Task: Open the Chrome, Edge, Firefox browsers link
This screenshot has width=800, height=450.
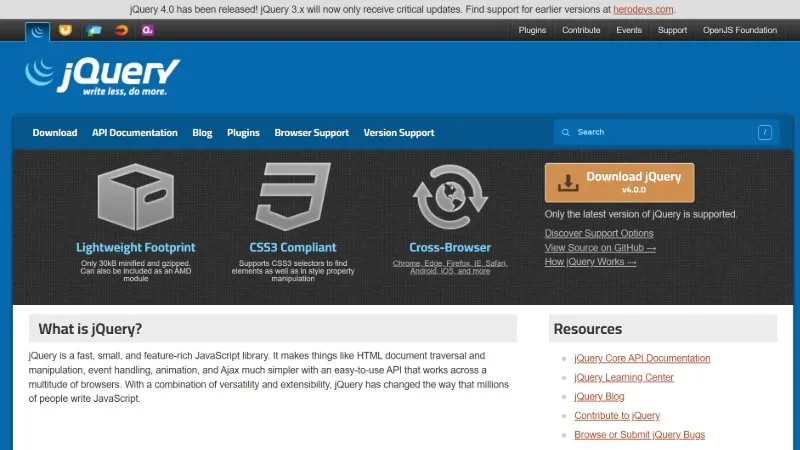Action: point(450,267)
